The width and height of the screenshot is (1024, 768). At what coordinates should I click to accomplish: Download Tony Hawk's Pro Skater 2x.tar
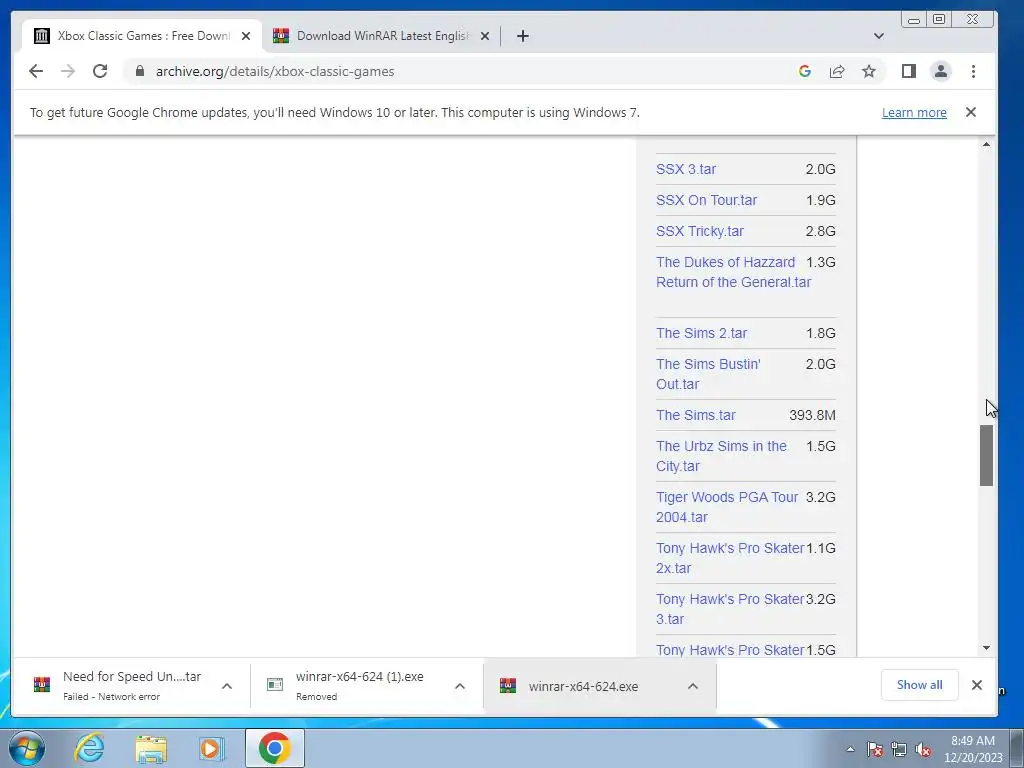tap(729, 558)
